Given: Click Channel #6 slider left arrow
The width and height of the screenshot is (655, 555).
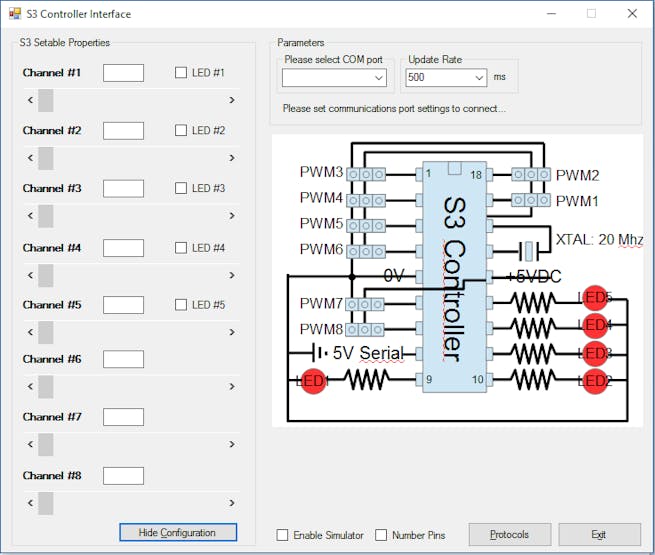Looking at the screenshot, I should coord(30,387).
